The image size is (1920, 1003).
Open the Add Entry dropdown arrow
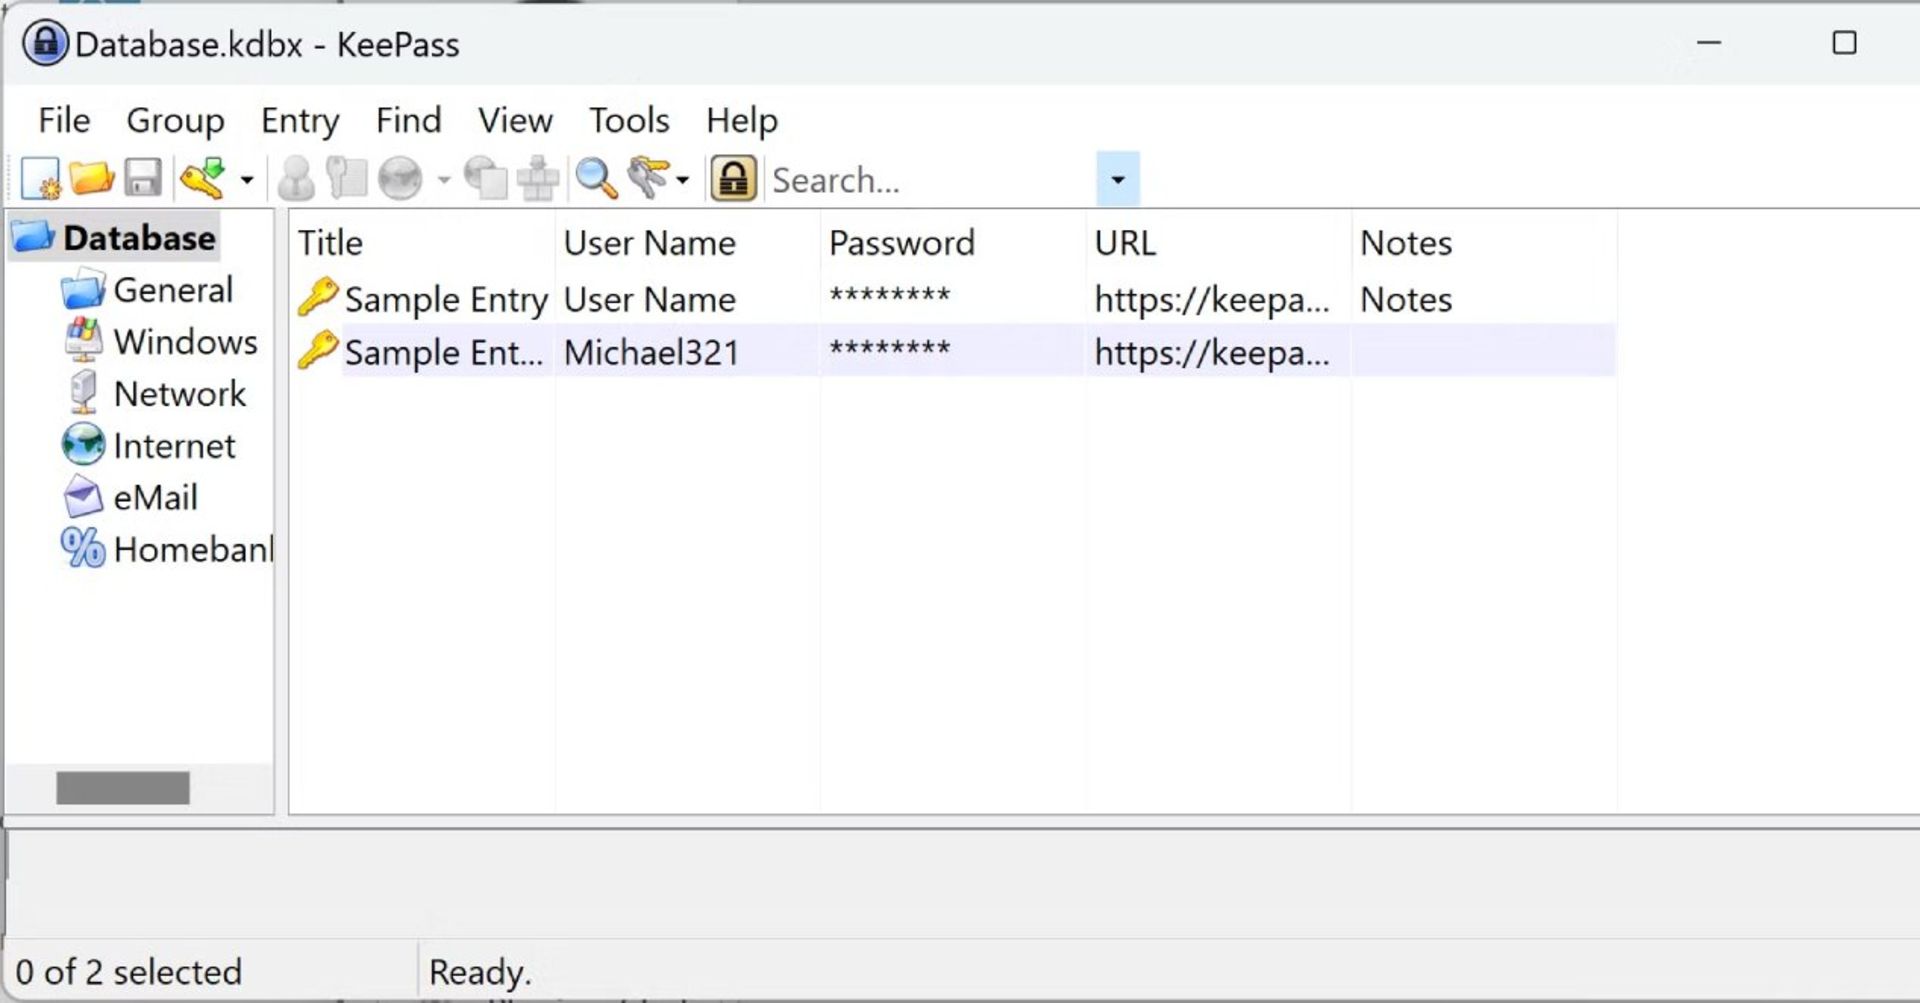point(247,180)
